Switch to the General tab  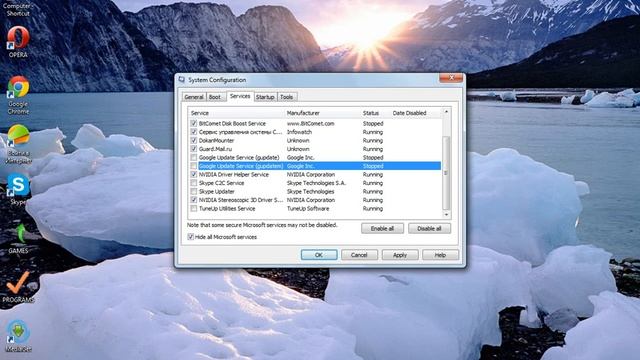click(194, 97)
